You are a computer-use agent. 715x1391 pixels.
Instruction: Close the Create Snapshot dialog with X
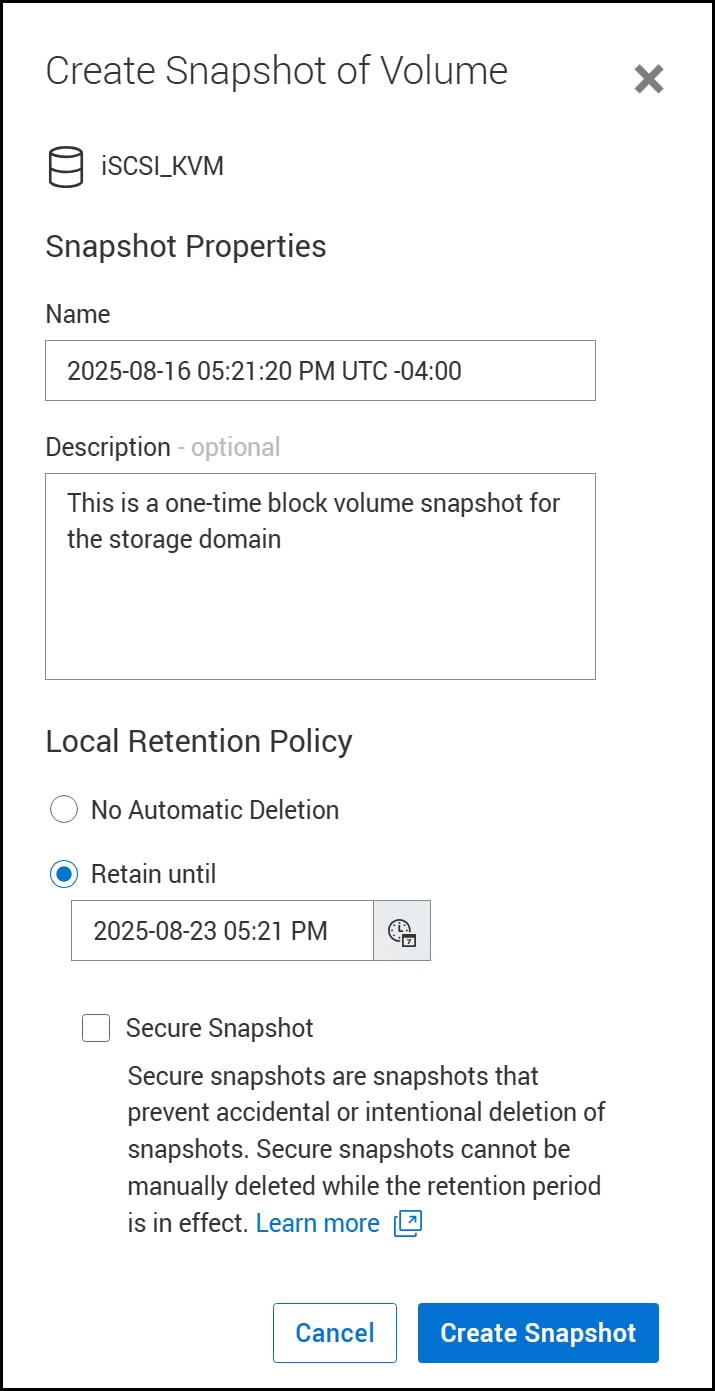[x=649, y=79]
